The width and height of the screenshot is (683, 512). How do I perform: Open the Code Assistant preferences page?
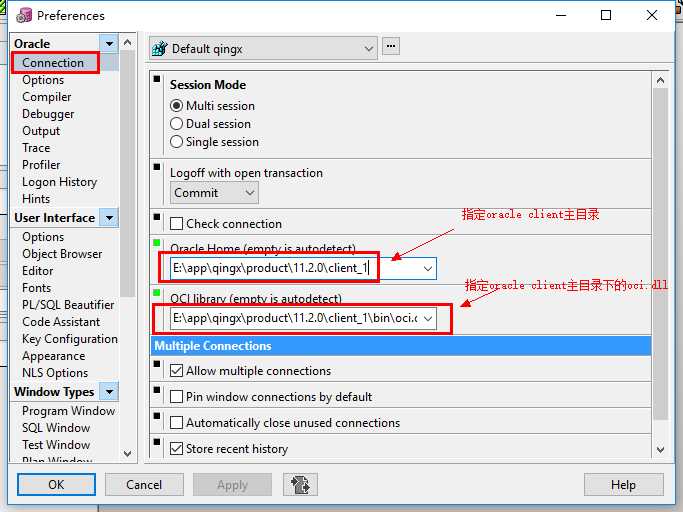[61, 322]
